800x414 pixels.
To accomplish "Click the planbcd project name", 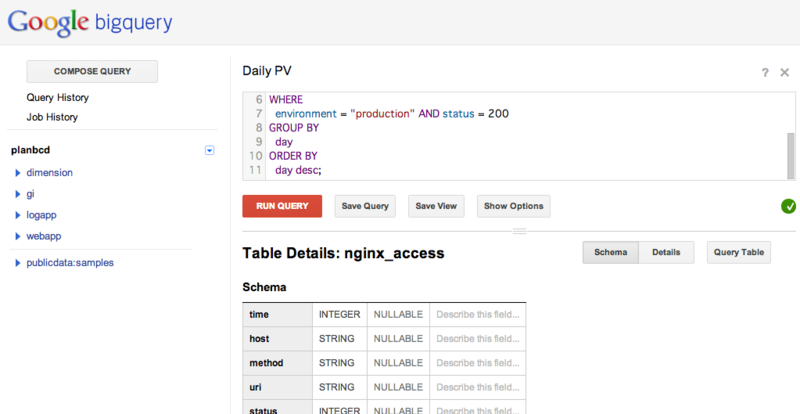I will pos(30,150).
